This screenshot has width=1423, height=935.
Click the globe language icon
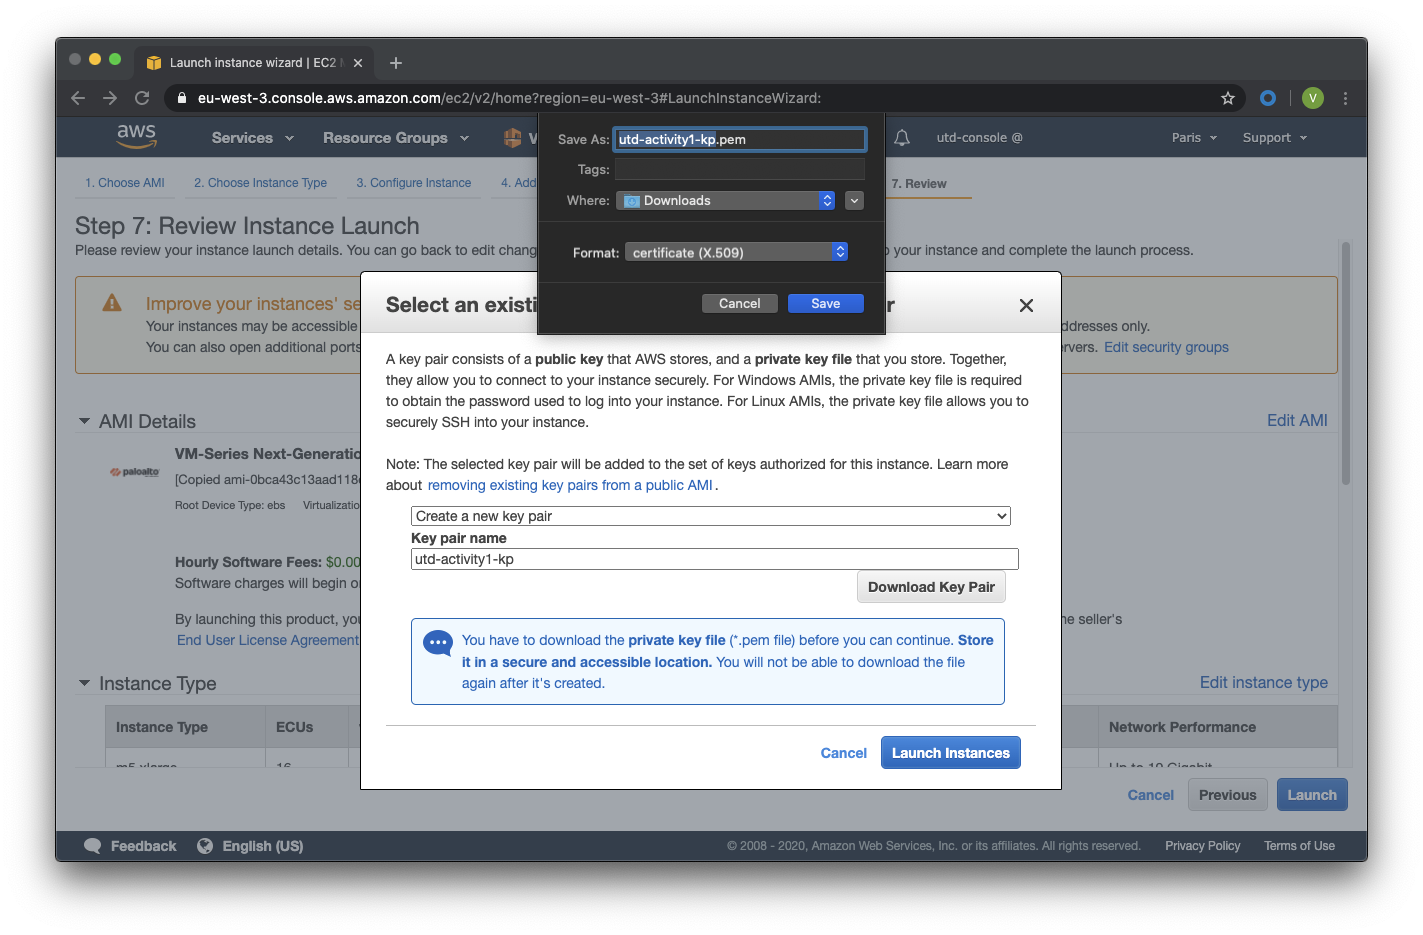[205, 846]
